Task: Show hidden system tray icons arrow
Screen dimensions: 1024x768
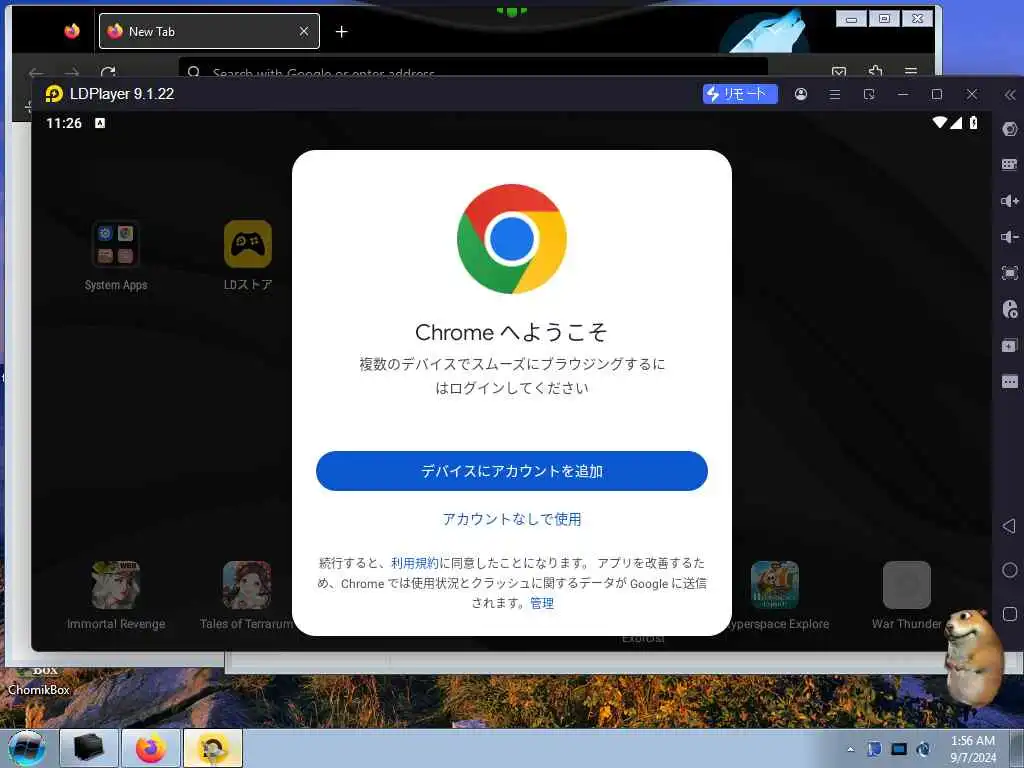Action: coord(850,749)
